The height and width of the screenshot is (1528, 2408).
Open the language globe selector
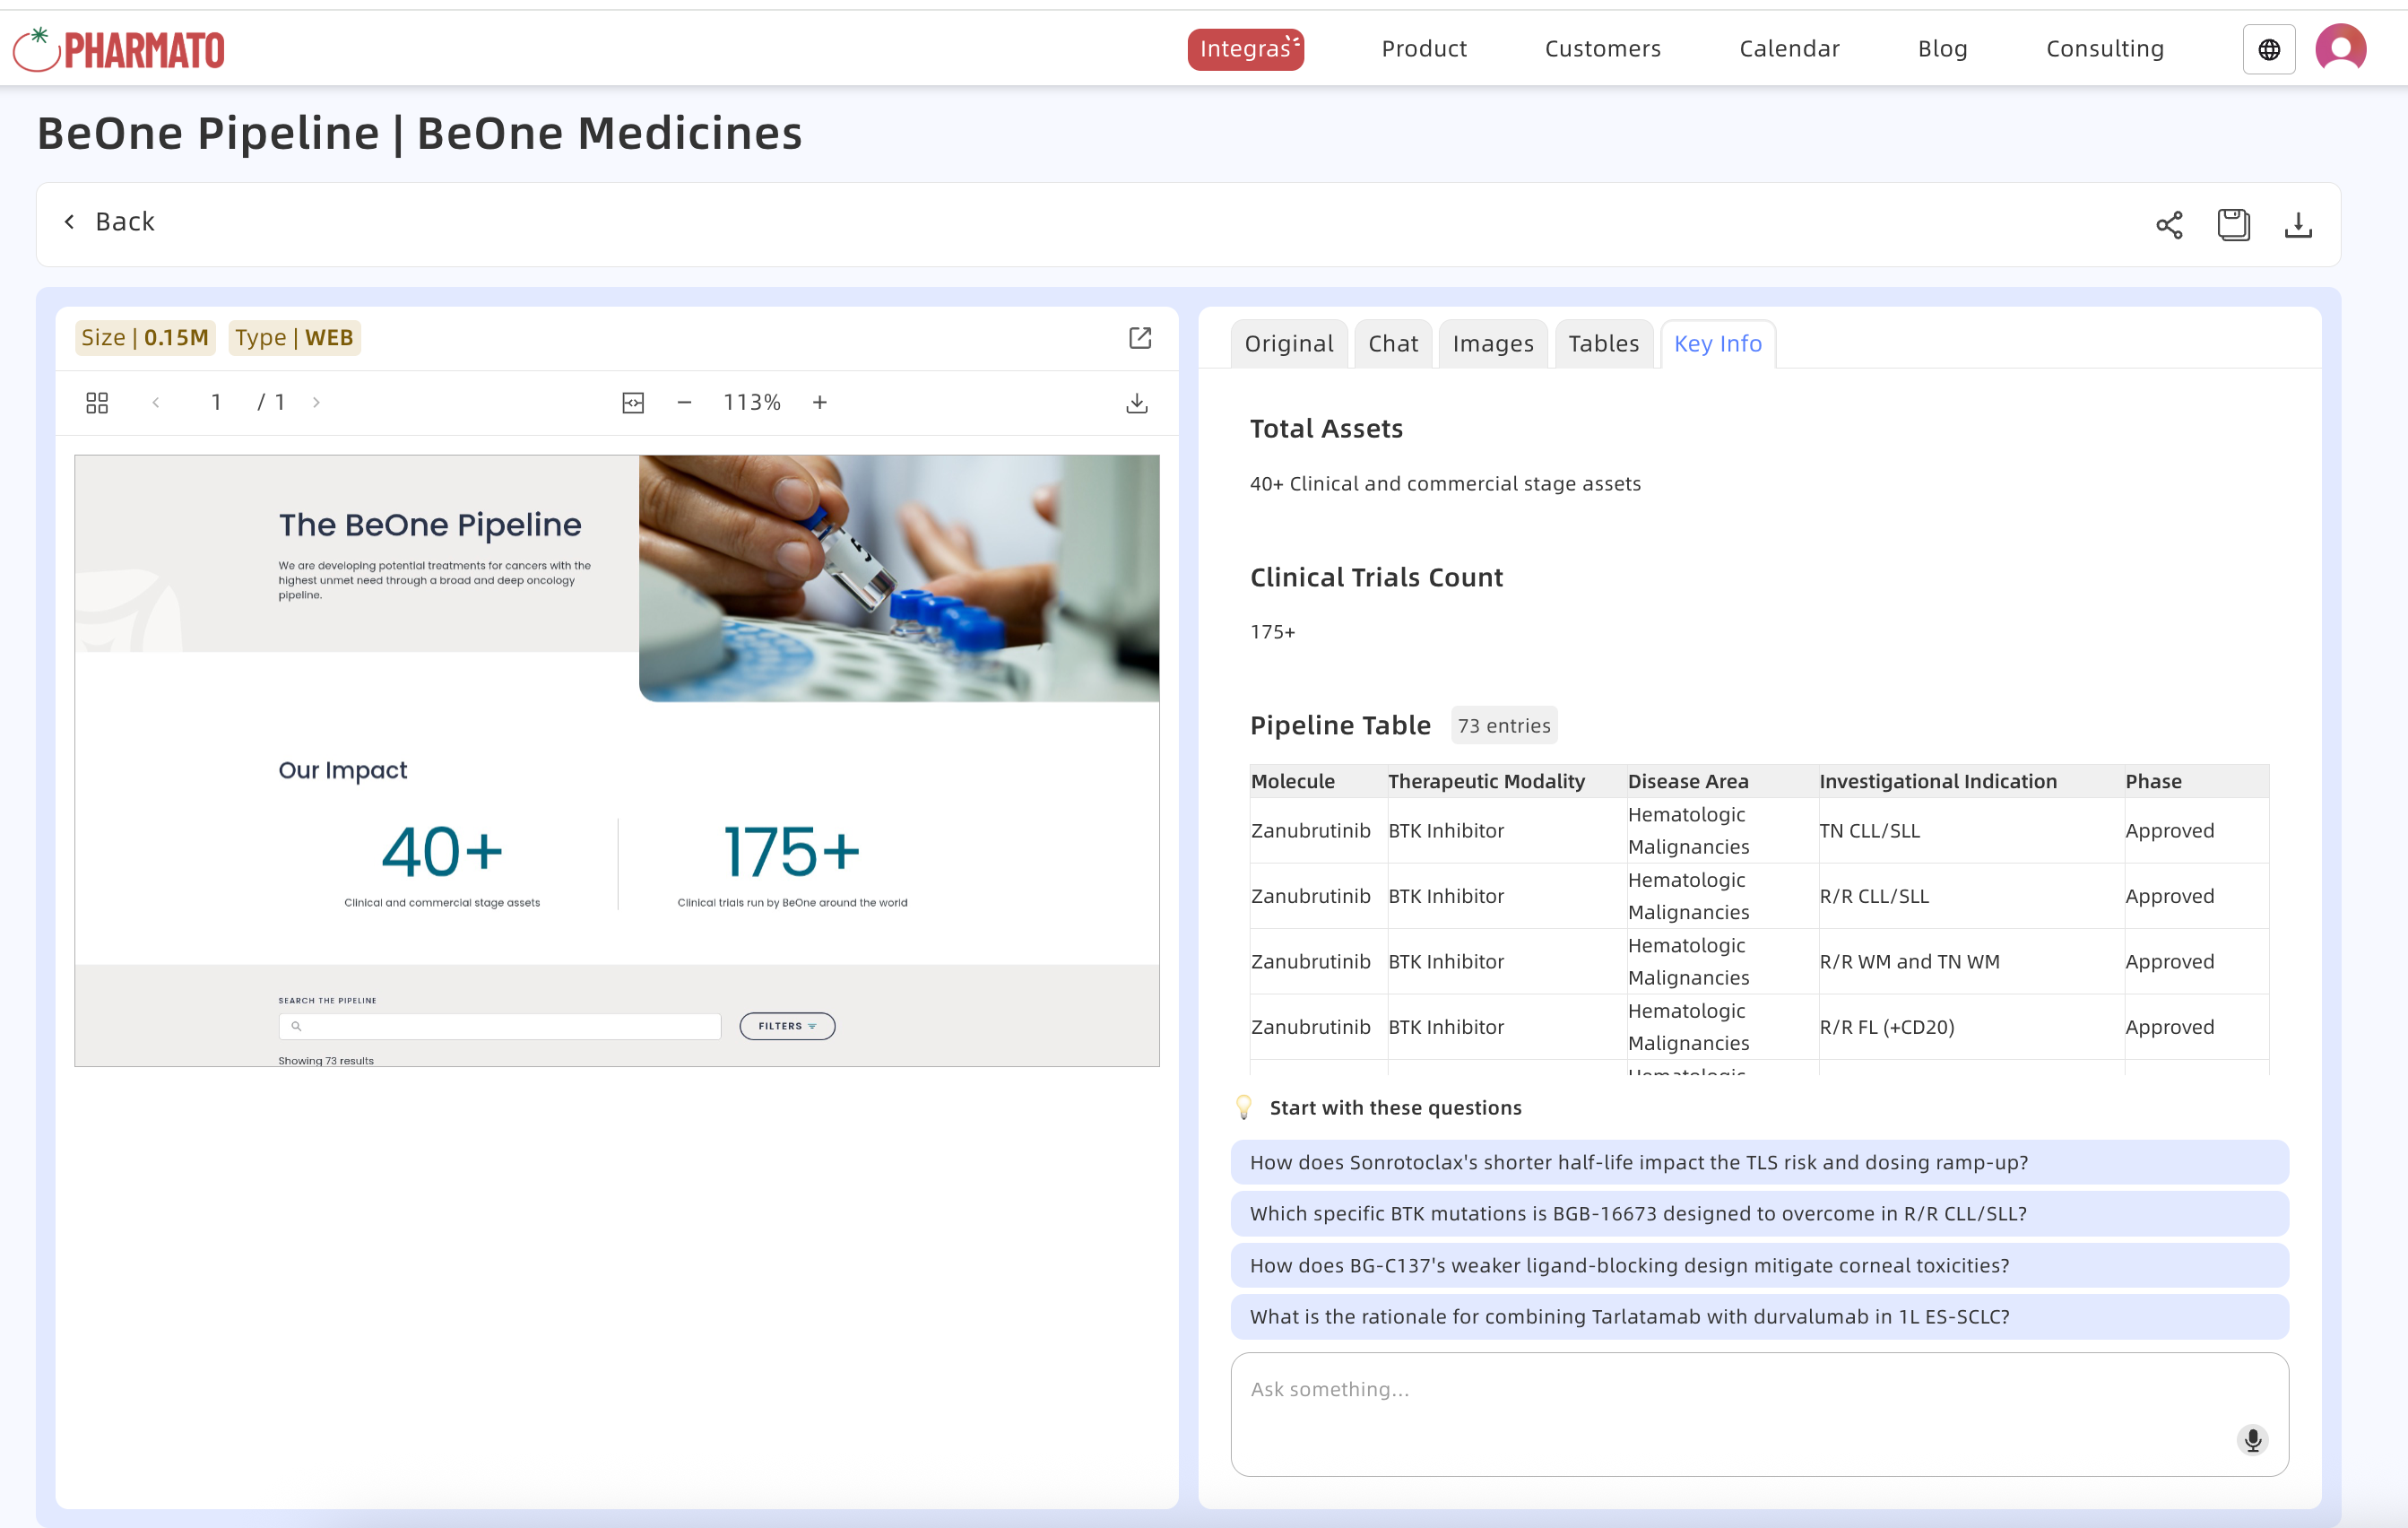pos(2269,49)
